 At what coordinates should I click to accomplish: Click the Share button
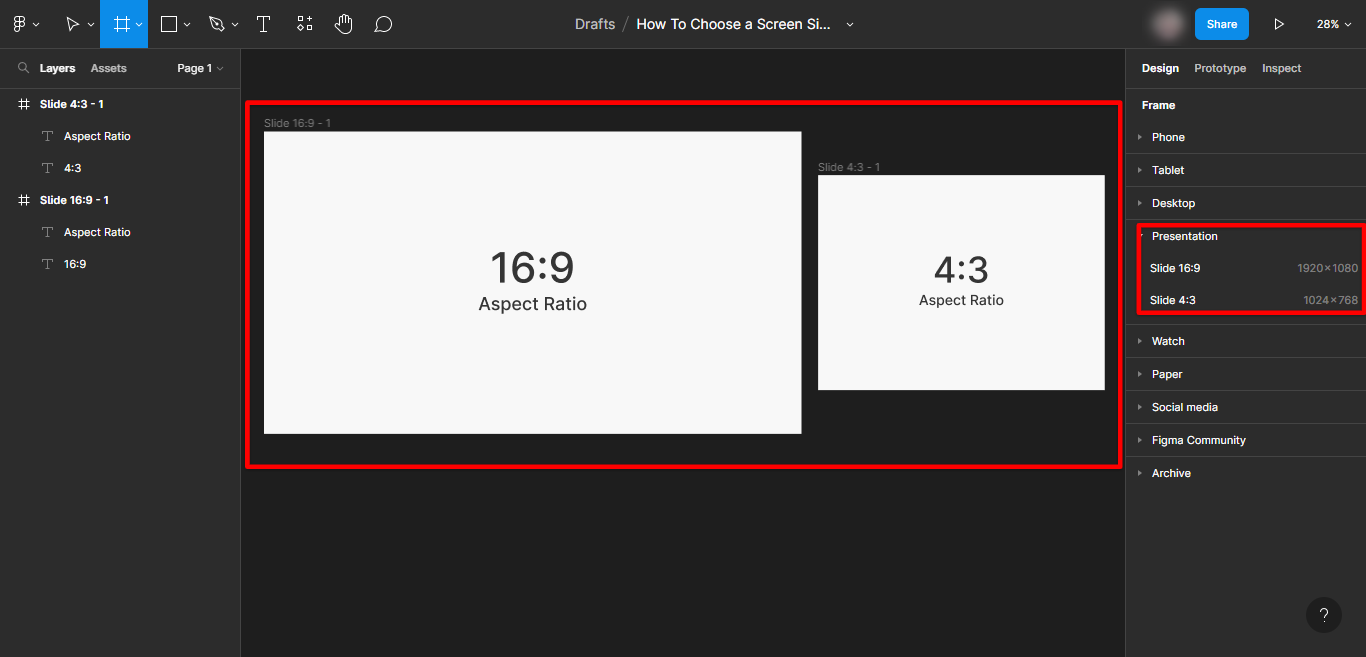click(x=1221, y=24)
